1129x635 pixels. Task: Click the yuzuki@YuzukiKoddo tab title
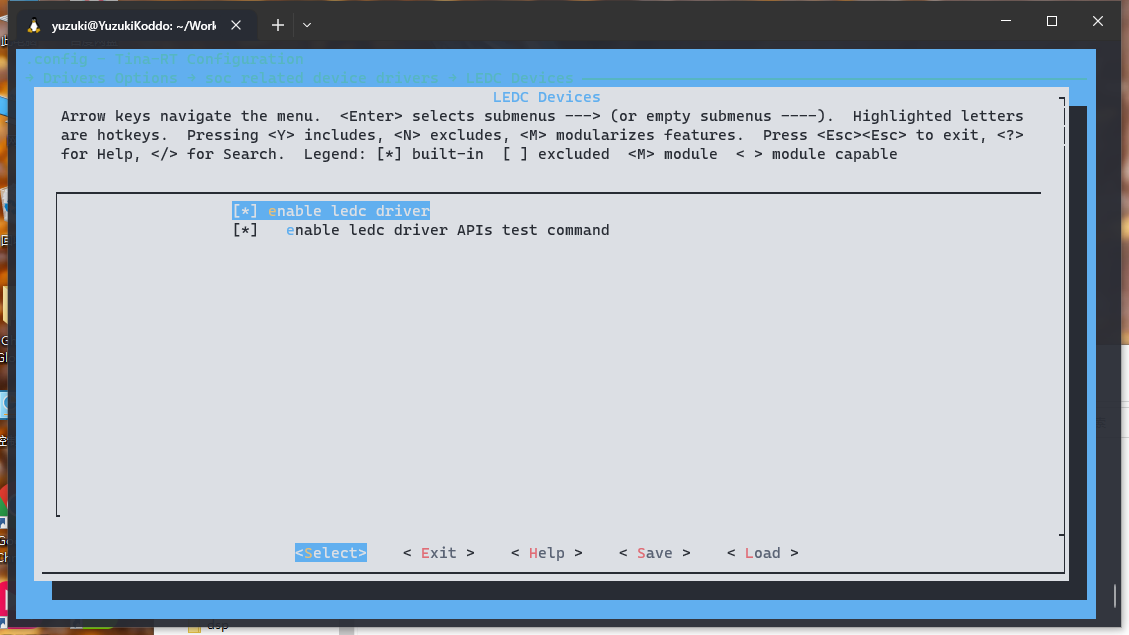[134, 25]
